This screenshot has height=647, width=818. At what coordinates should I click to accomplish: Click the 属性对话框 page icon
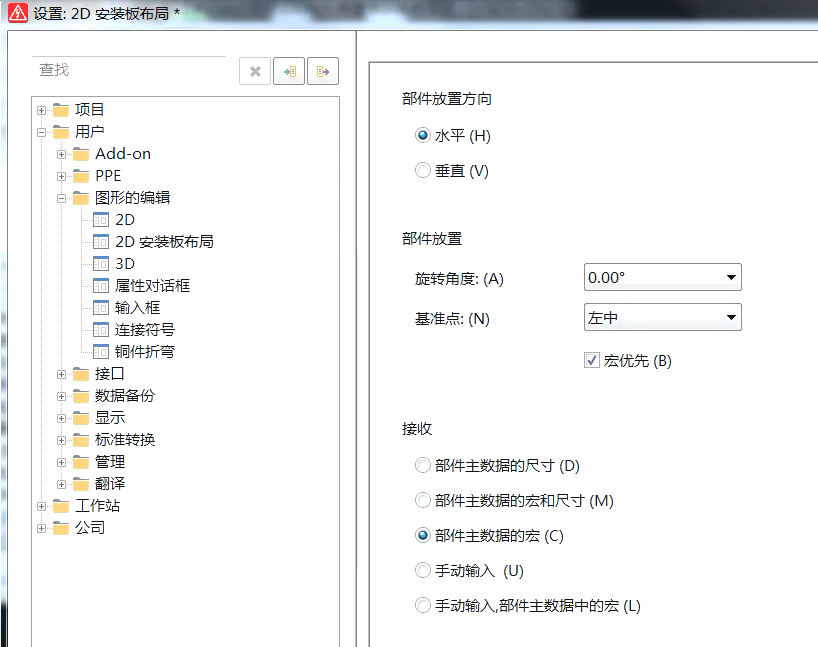[x=101, y=285]
